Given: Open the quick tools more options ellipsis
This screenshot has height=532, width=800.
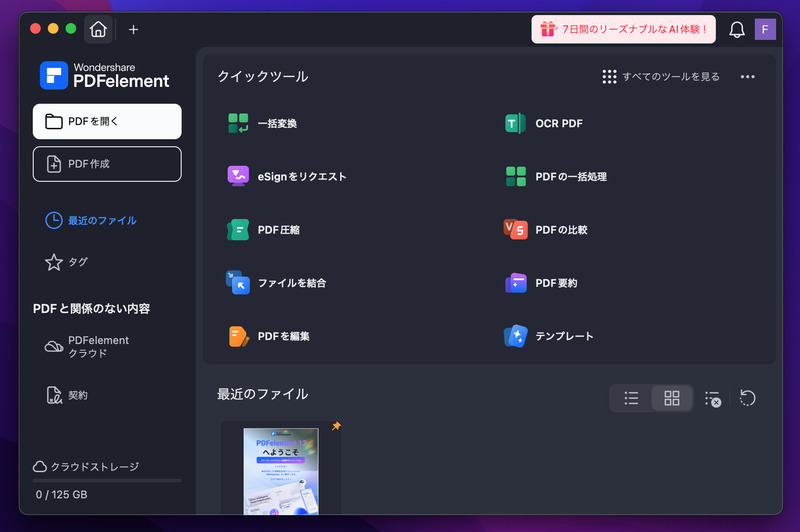Looking at the screenshot, I should pos(747,77).
